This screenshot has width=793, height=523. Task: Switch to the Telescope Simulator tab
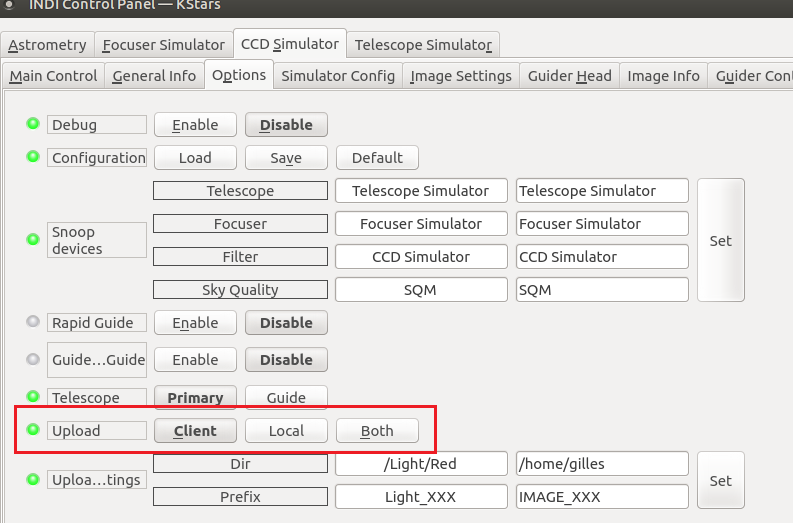[x=422, y=45]
